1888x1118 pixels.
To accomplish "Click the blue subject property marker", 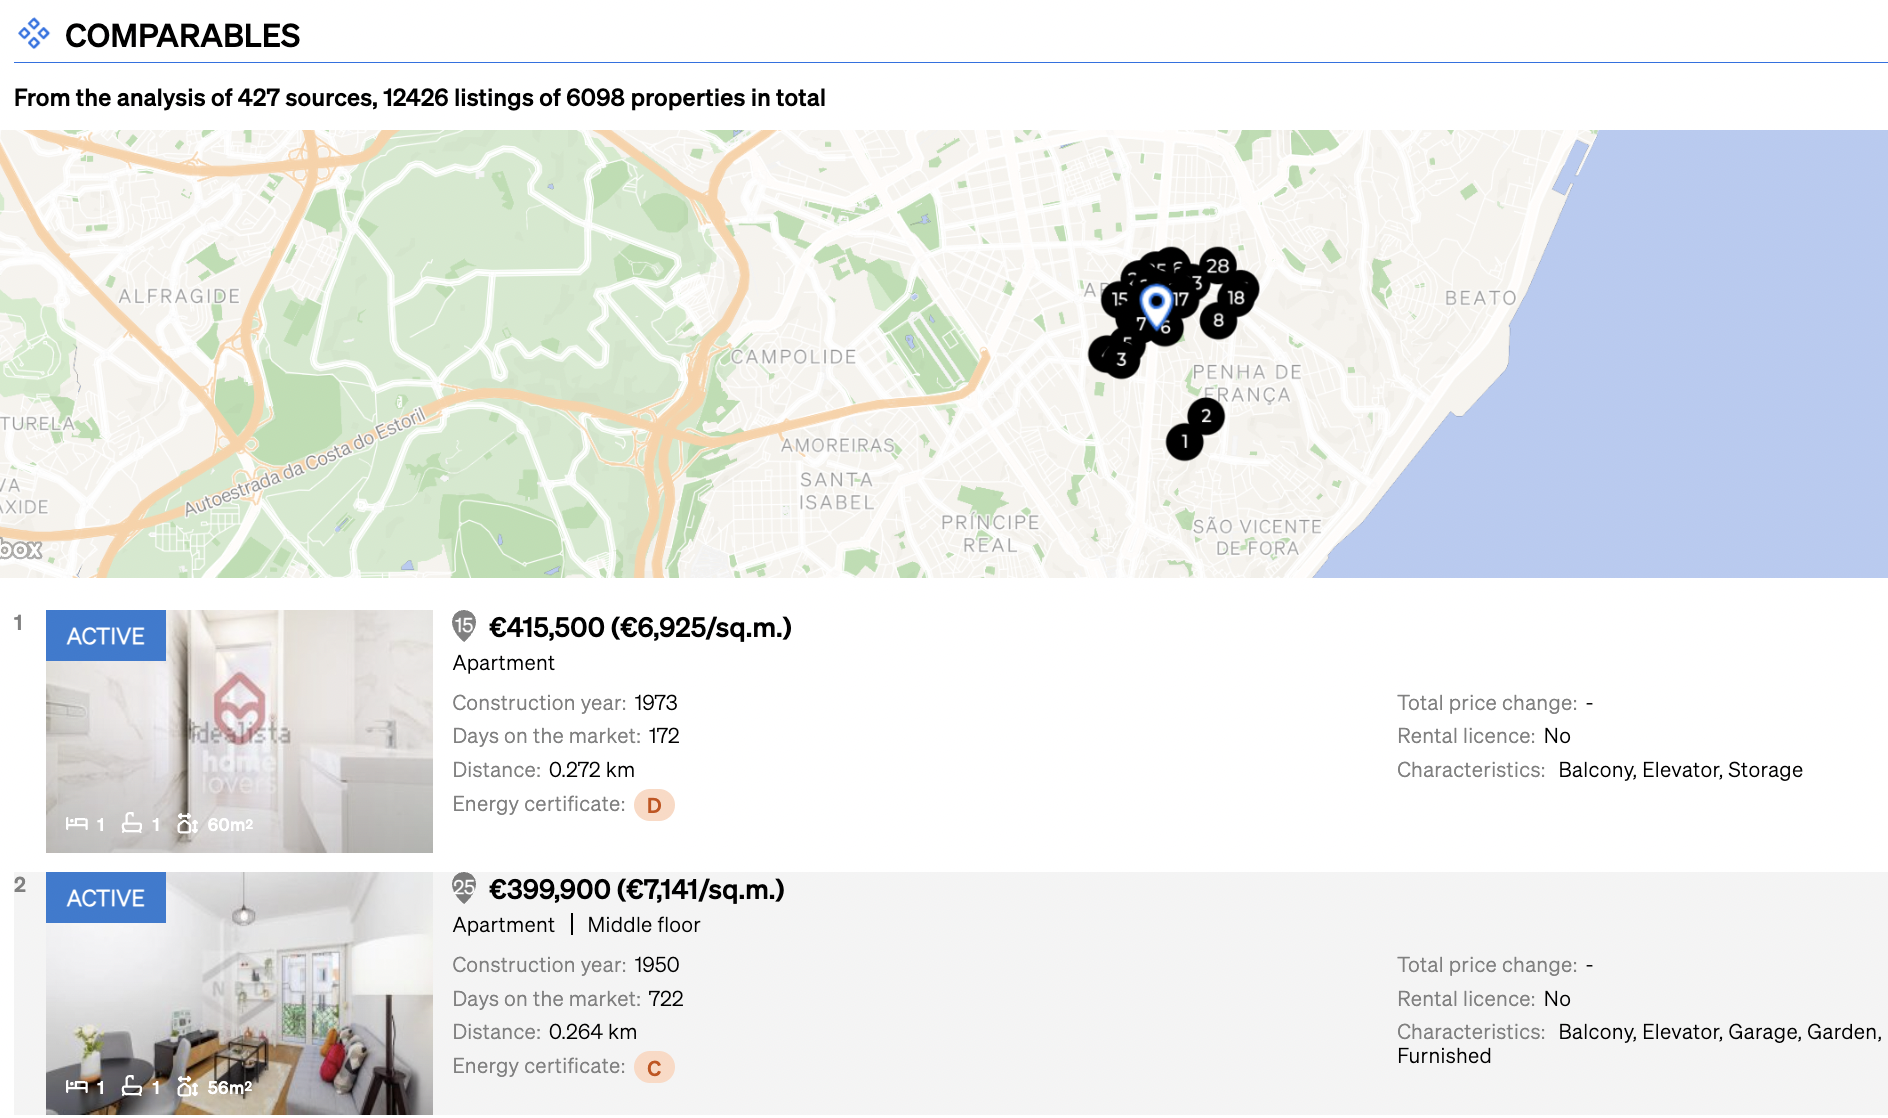I will click(1155, 300).
